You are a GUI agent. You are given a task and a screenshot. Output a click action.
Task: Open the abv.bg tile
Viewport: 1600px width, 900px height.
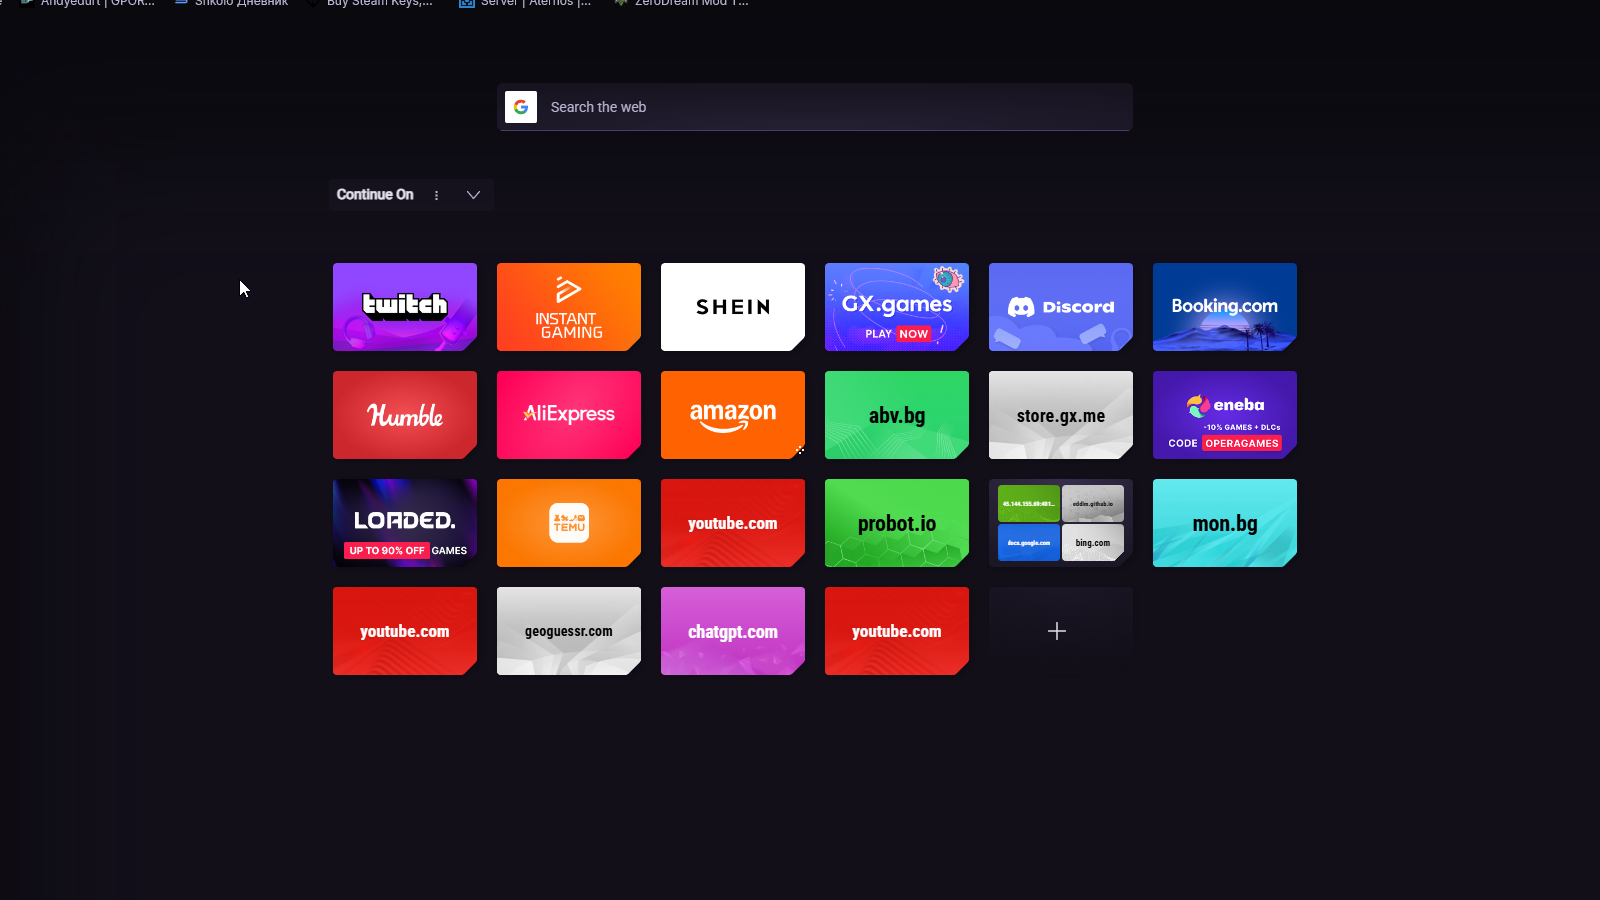tap(897, 415)
